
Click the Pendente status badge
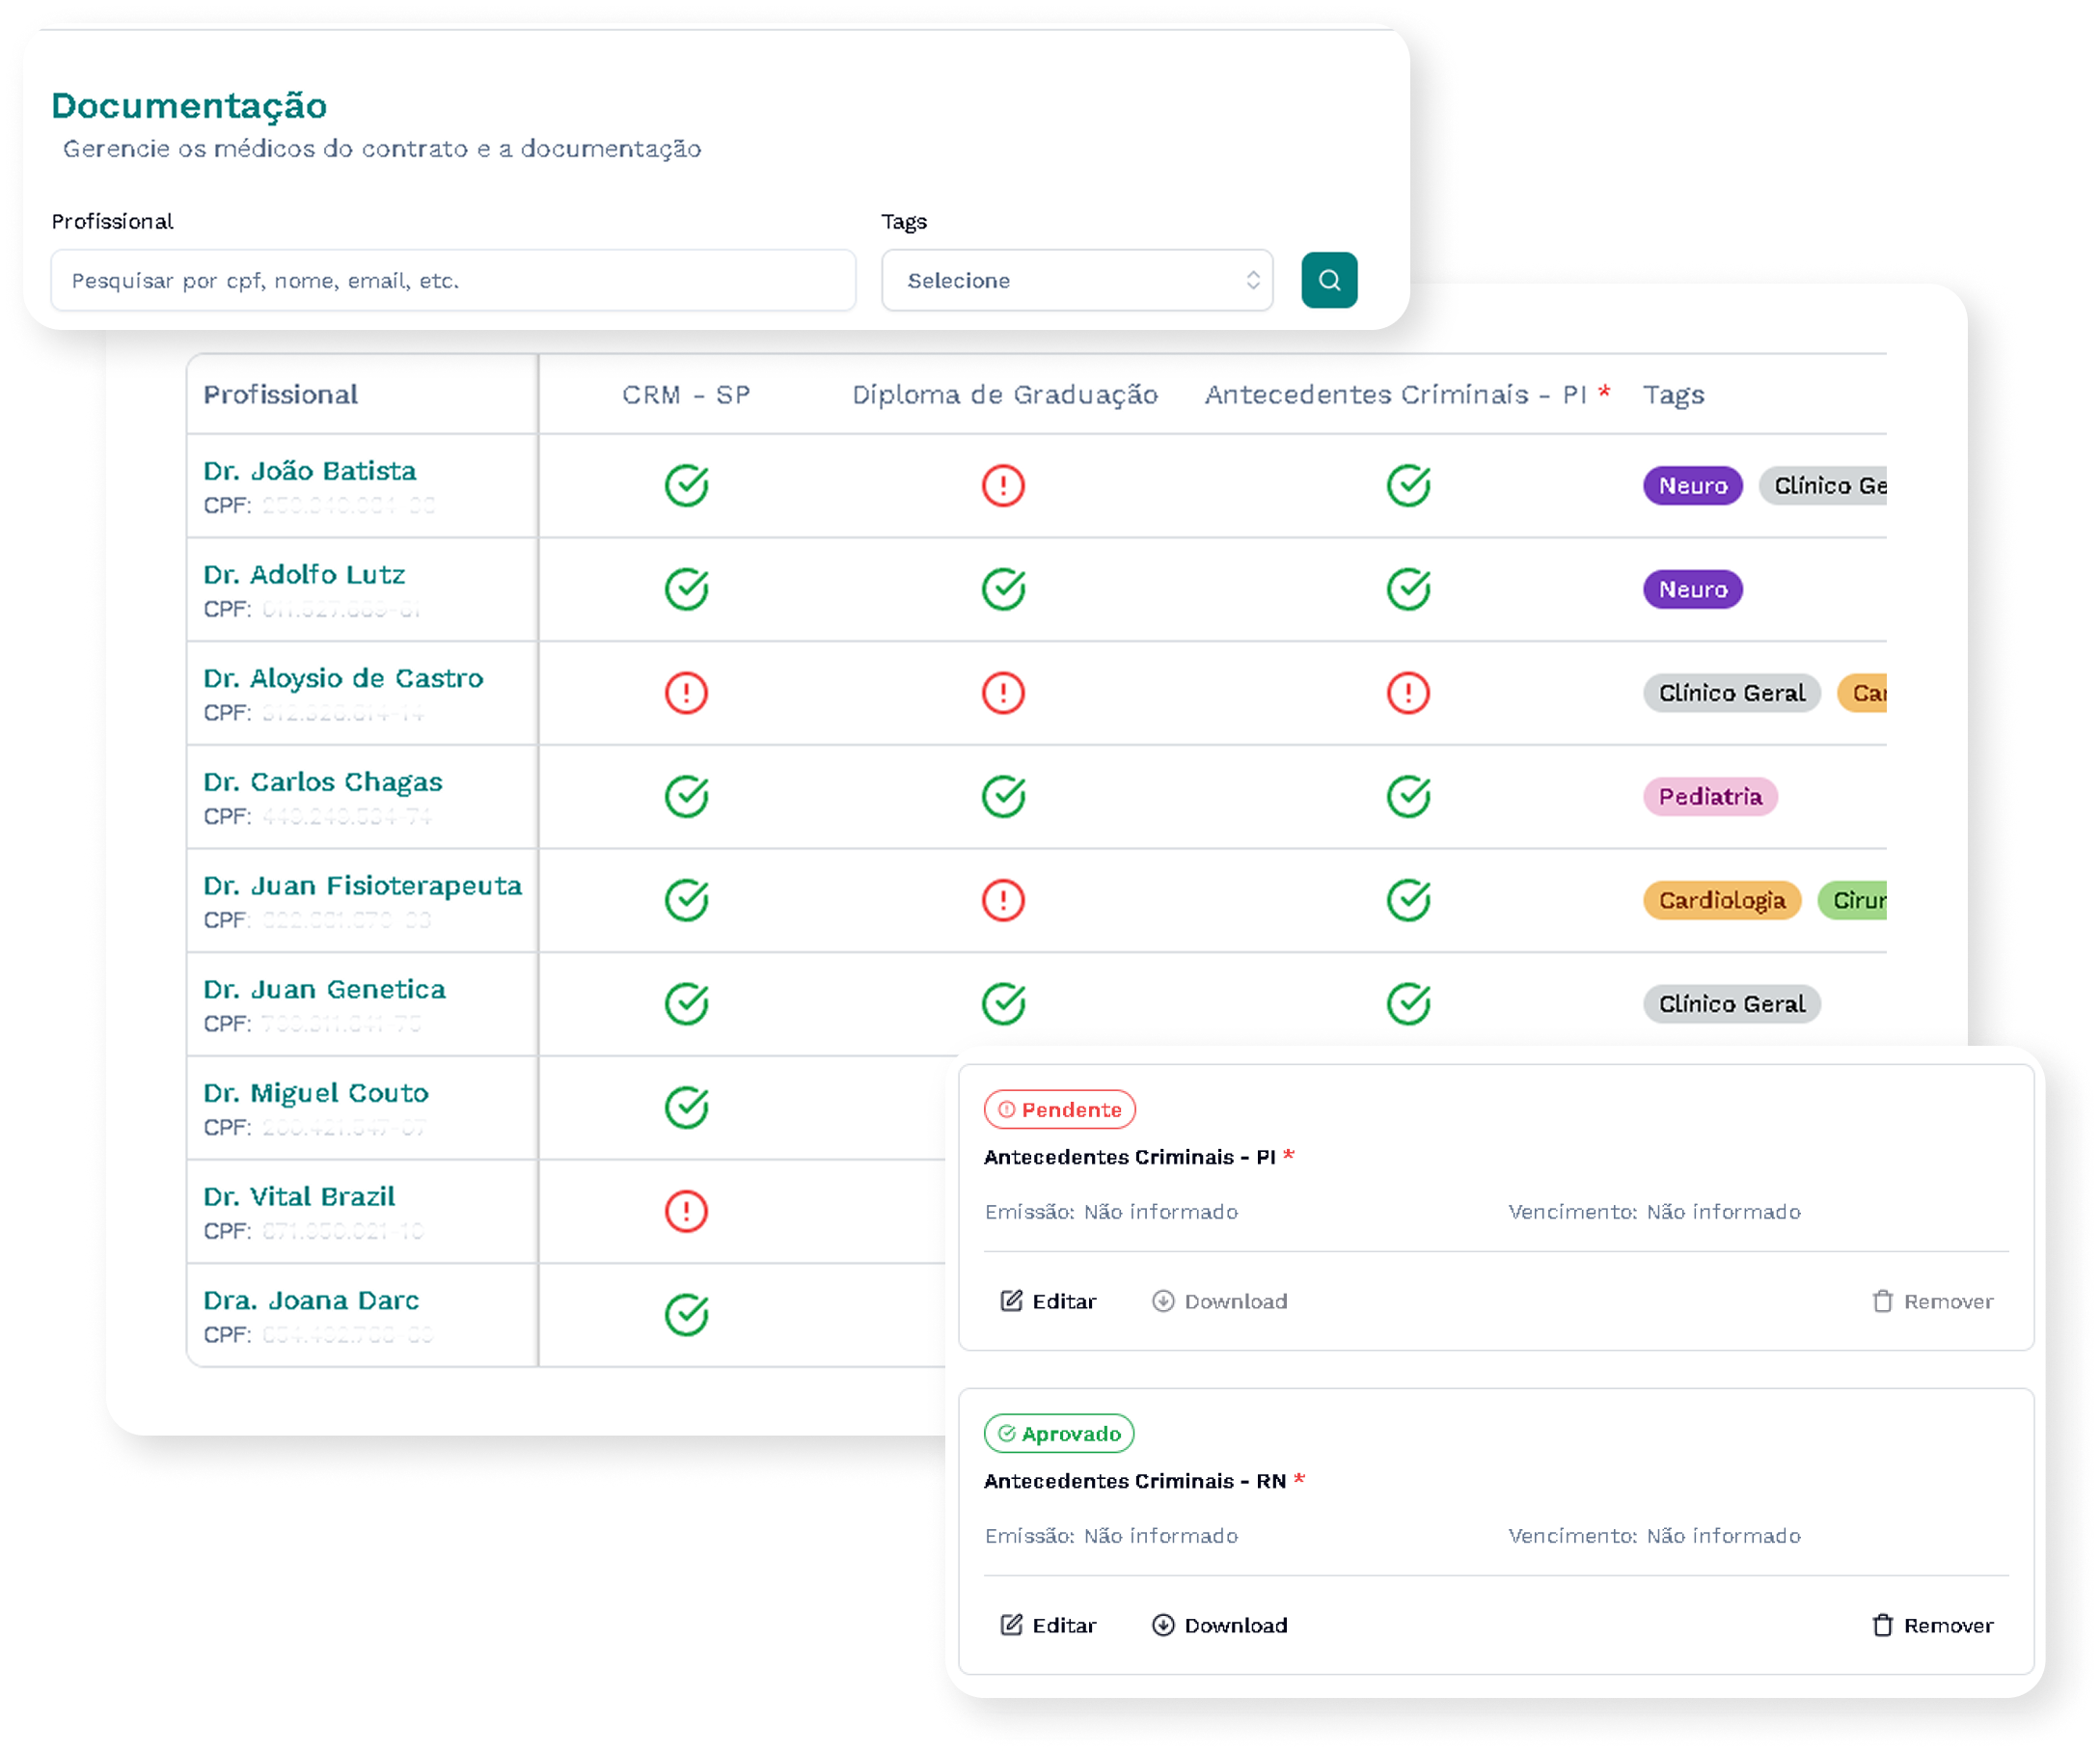click(1059, 1110)
